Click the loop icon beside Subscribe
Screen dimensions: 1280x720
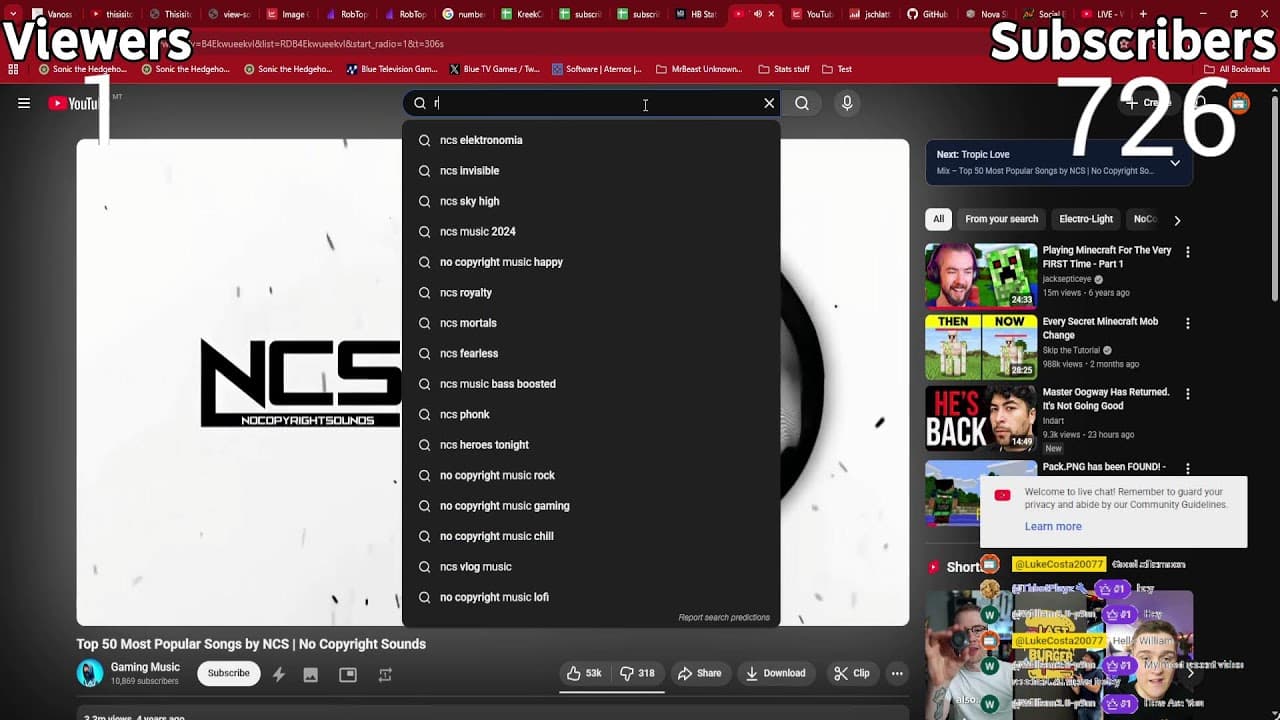pyautogui.click(x=385, y=675)
